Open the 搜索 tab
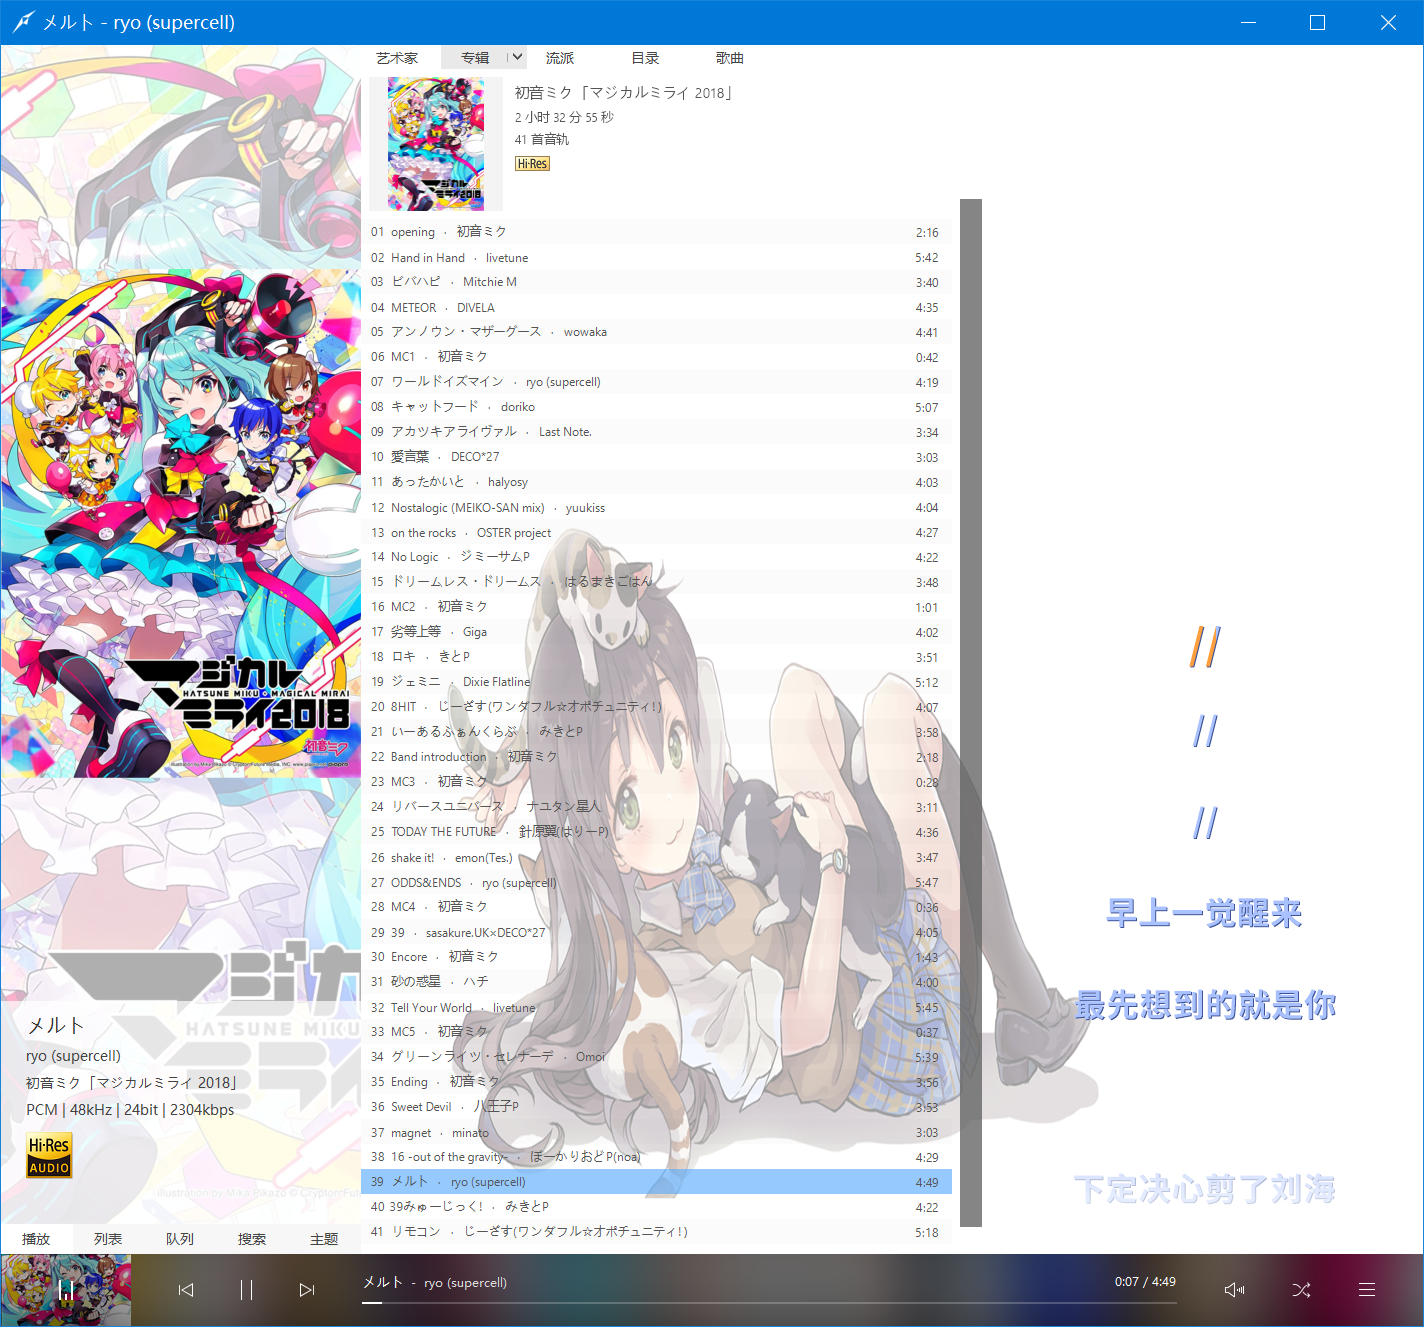 pos(252,1239)
